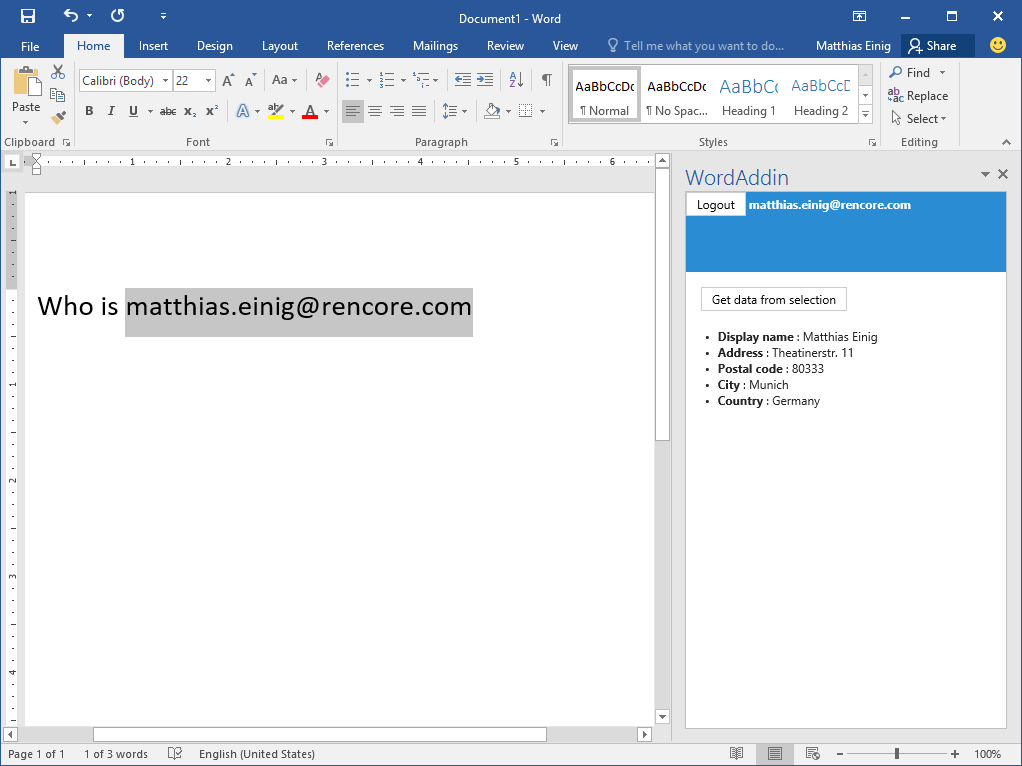Apply subscript formatting
1022x766 pixels.
190,111
